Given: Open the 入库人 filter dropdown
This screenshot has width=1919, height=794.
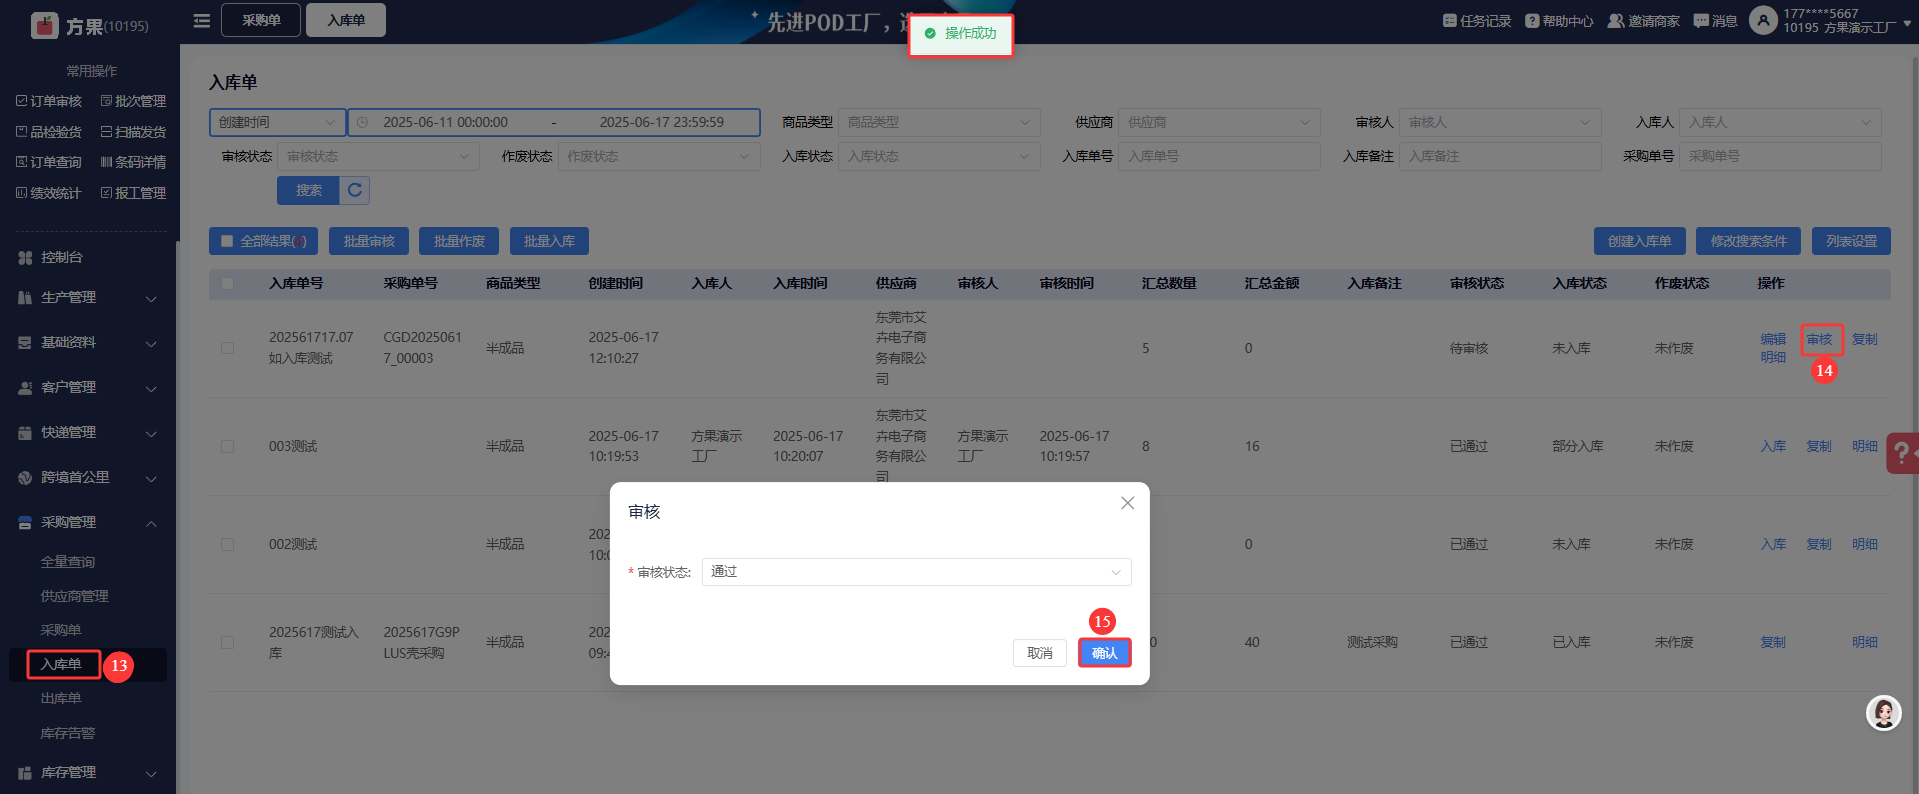Looking at the screenshot, I should tap(1780, 122).
